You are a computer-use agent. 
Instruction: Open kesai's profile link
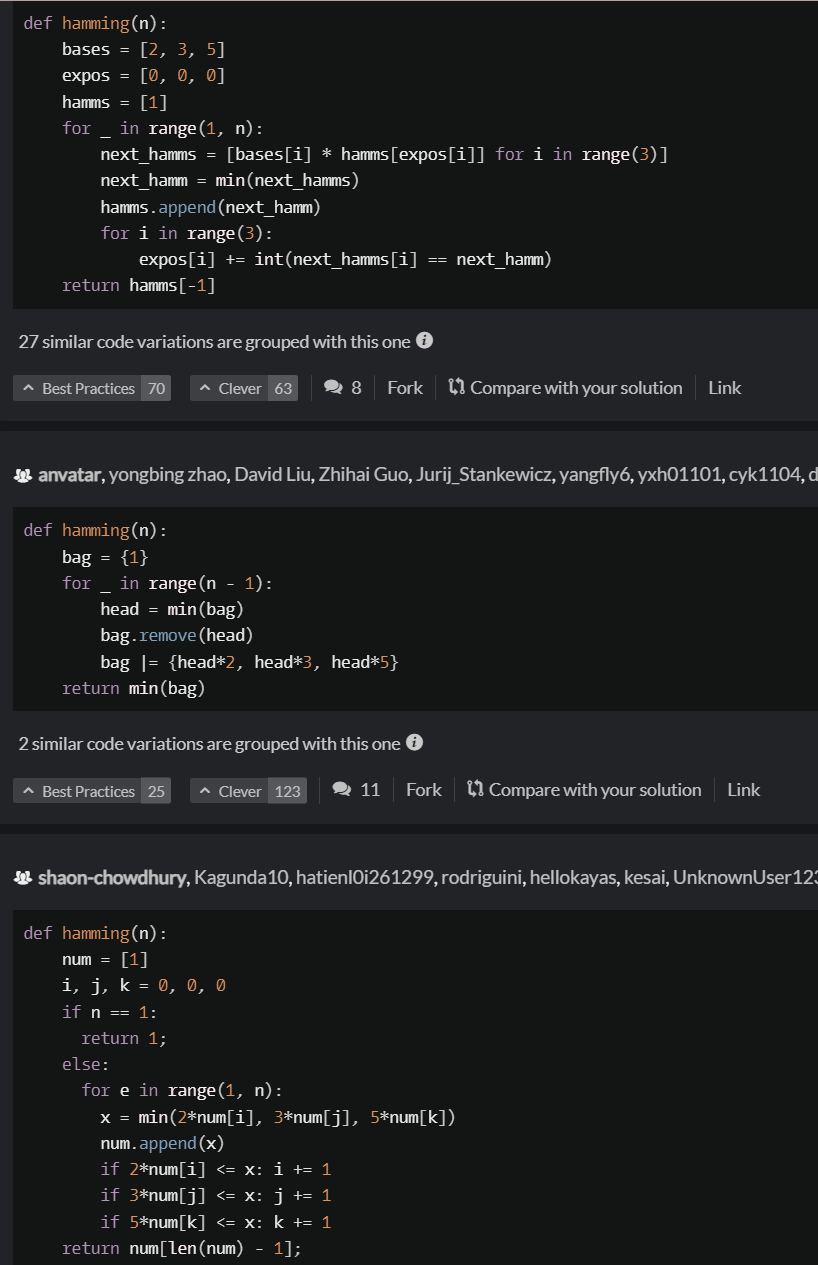pos(644,878)
